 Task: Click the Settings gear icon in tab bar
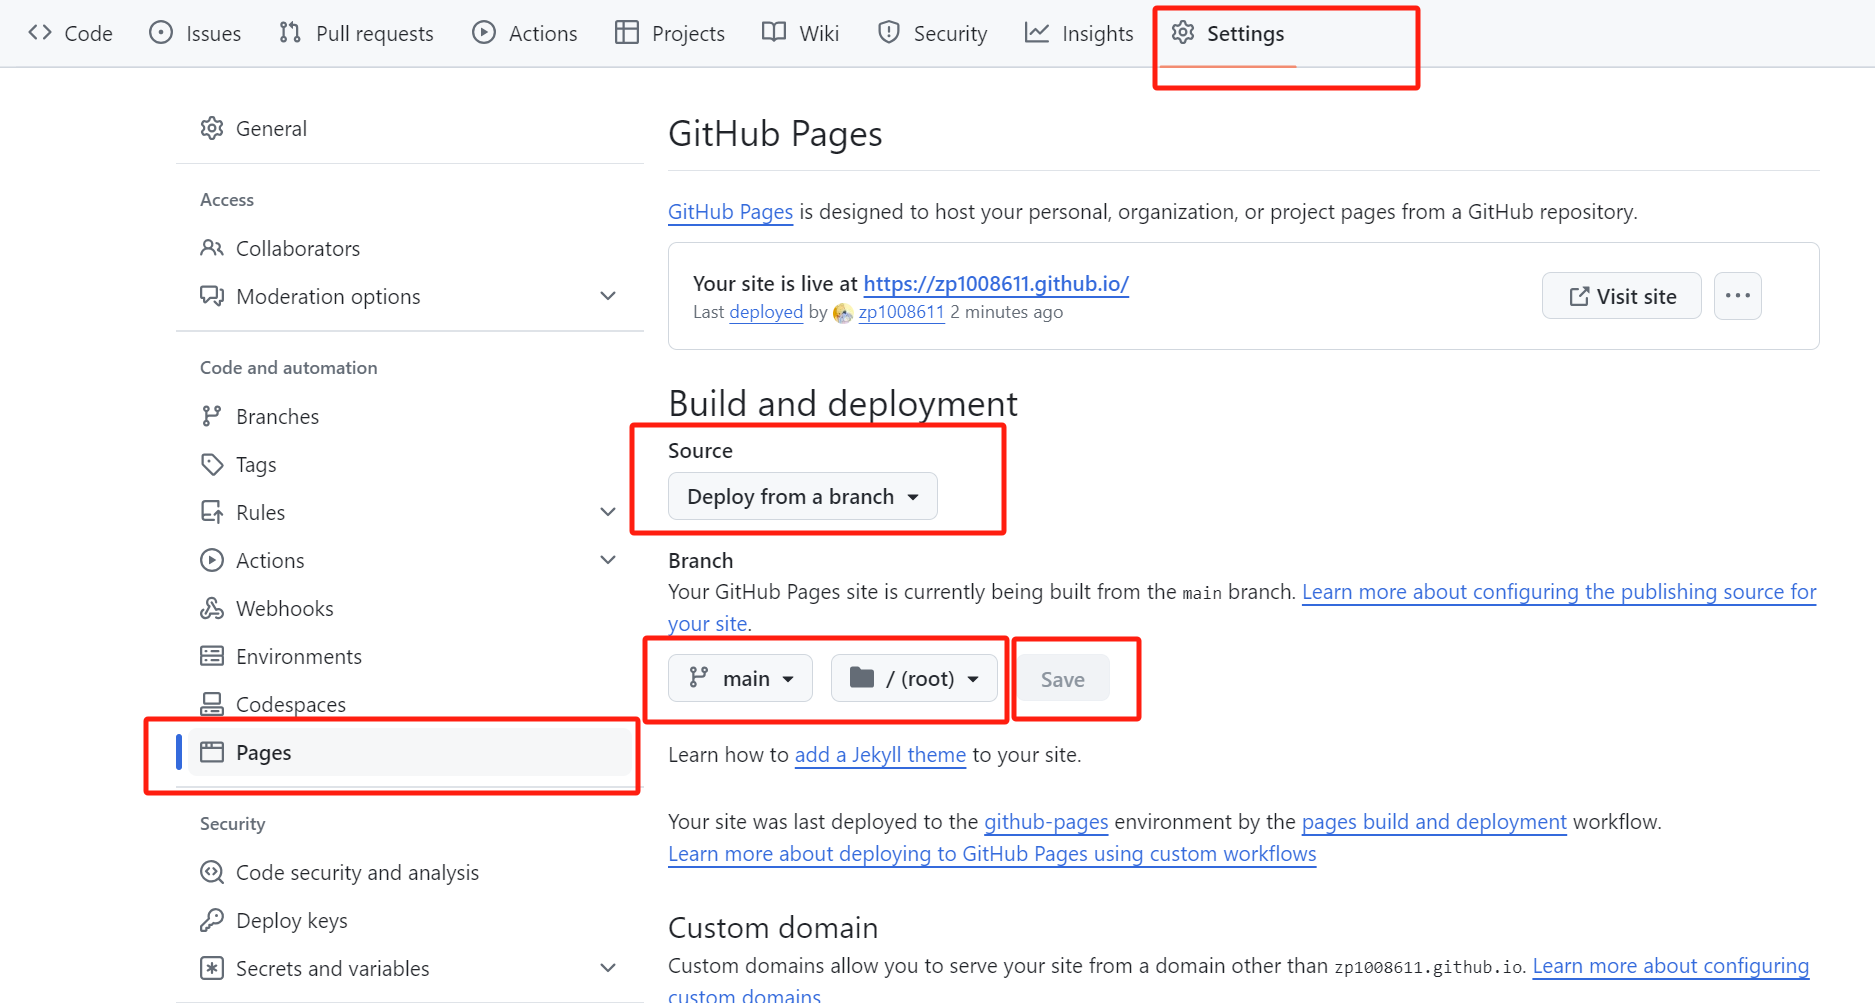coord(1183,33)
